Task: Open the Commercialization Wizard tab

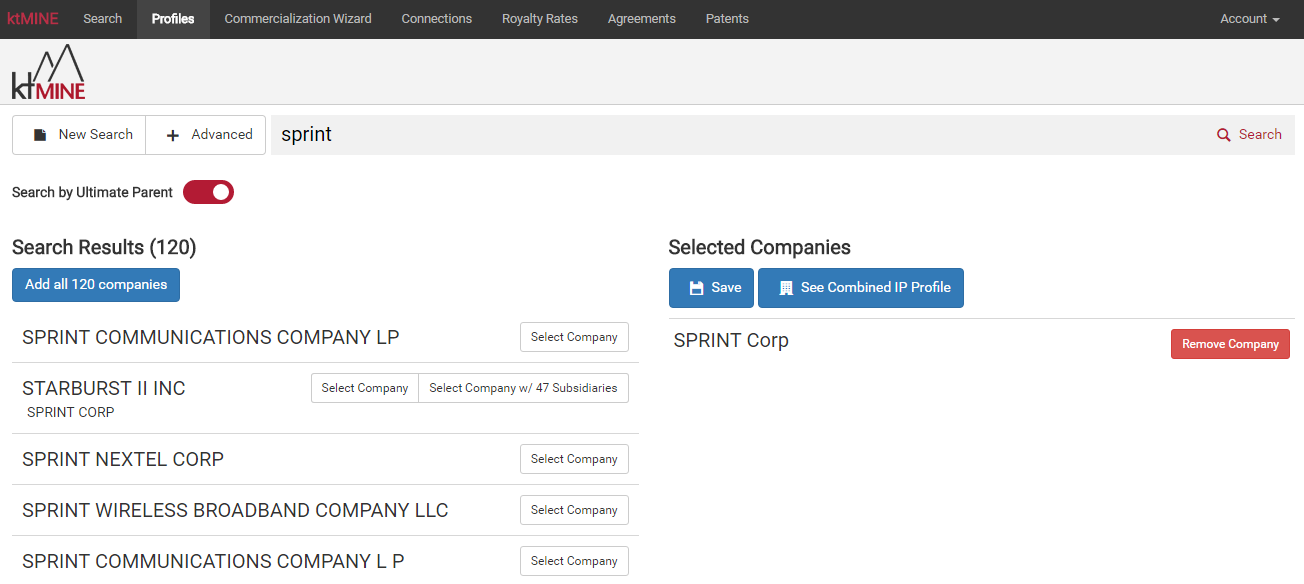Action: (298, 19)
